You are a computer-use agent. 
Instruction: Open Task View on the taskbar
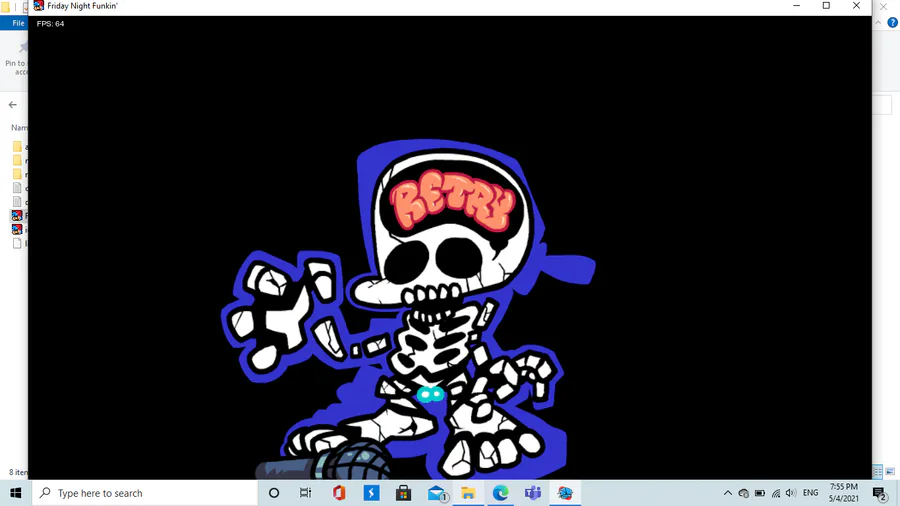coord(305,493)
